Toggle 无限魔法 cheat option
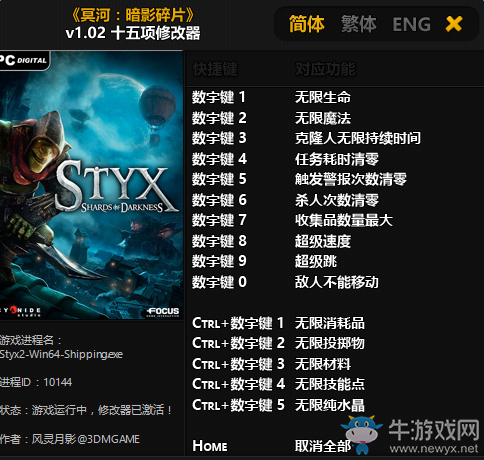 pos(323,118)
